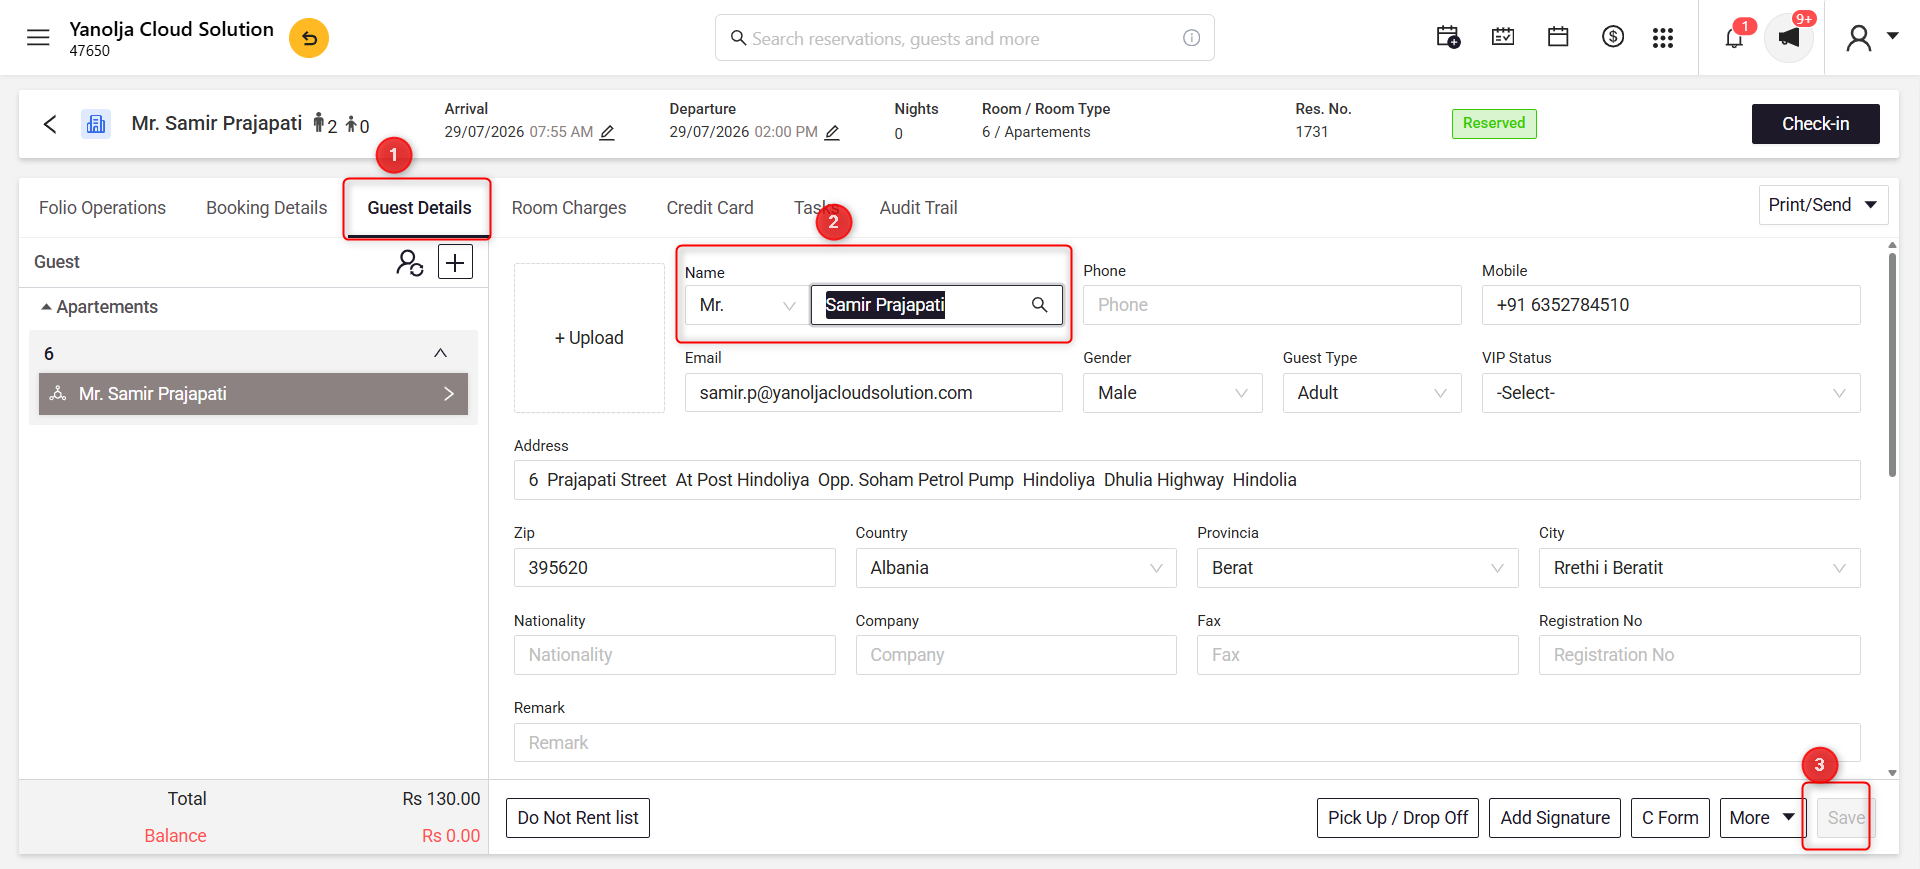The height and width of the screenshot is (869, 1920).
Task: Open the Print/Send dropdown
Action: point(1824,205)
